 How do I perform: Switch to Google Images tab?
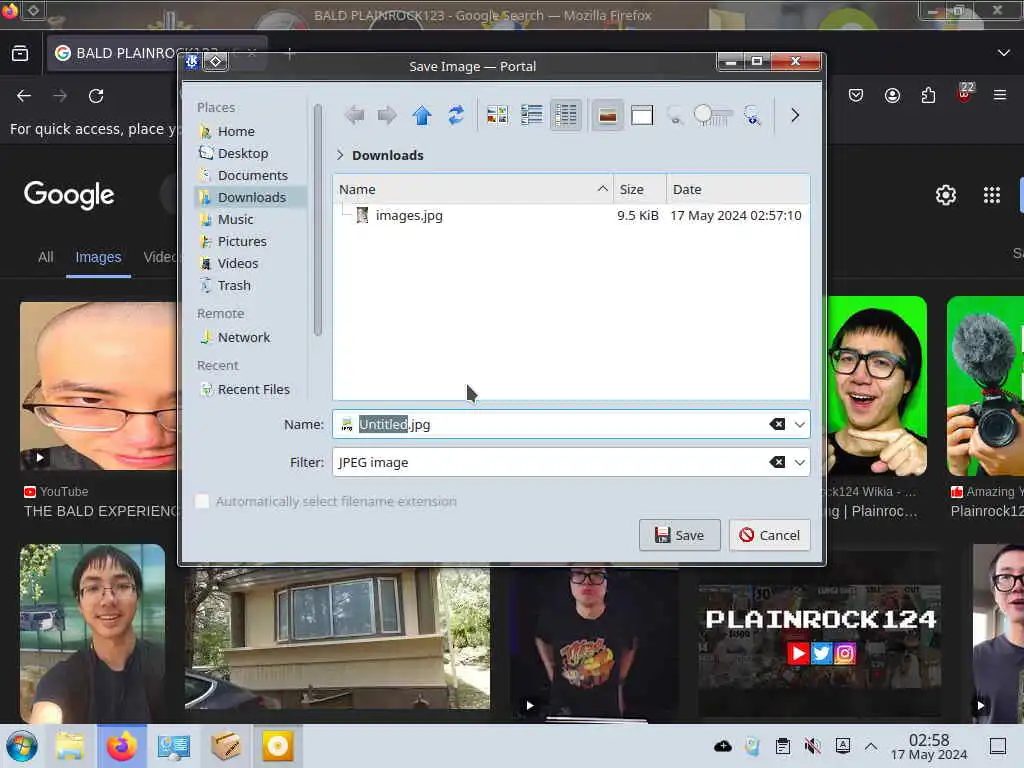[98, 257]
